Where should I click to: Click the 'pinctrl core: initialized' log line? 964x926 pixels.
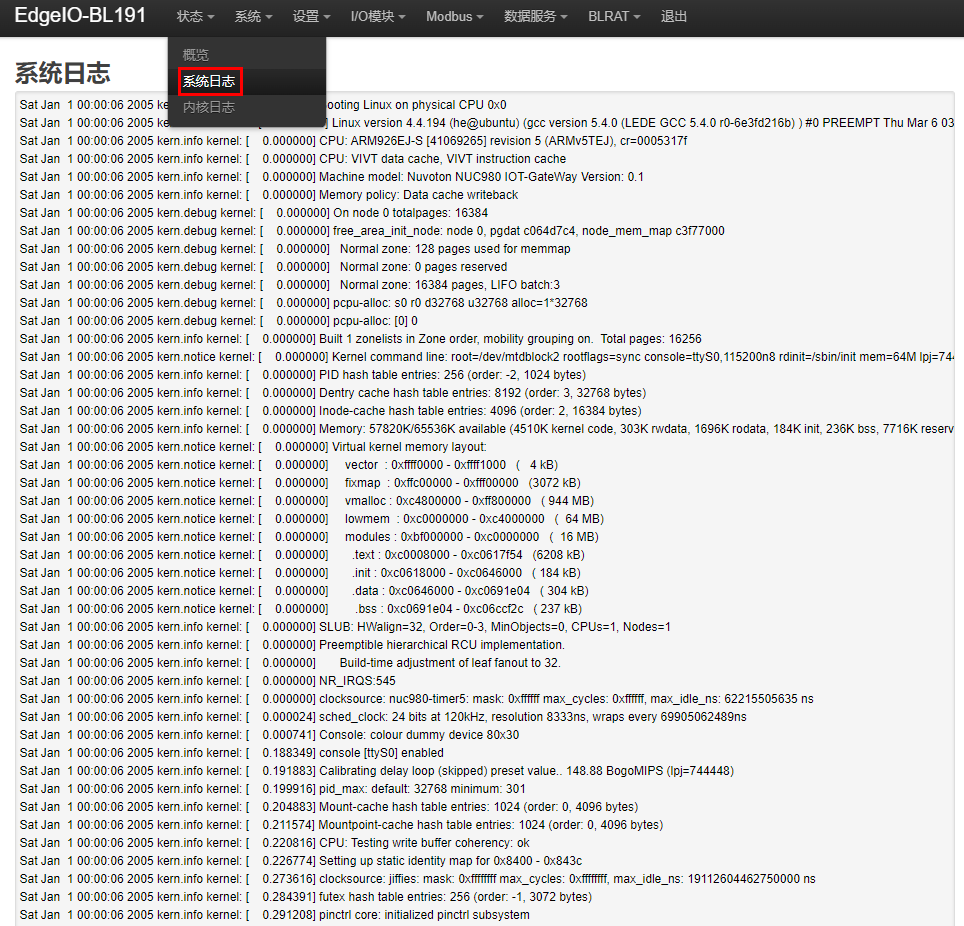click(x=275, y=915)
